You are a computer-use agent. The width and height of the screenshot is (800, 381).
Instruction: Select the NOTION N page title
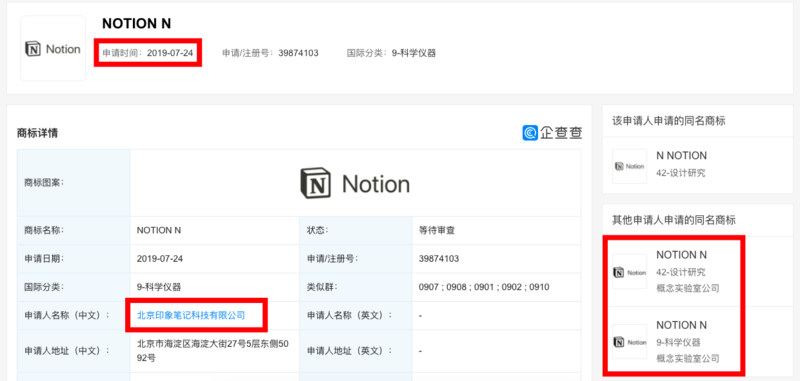coord(136,23)
